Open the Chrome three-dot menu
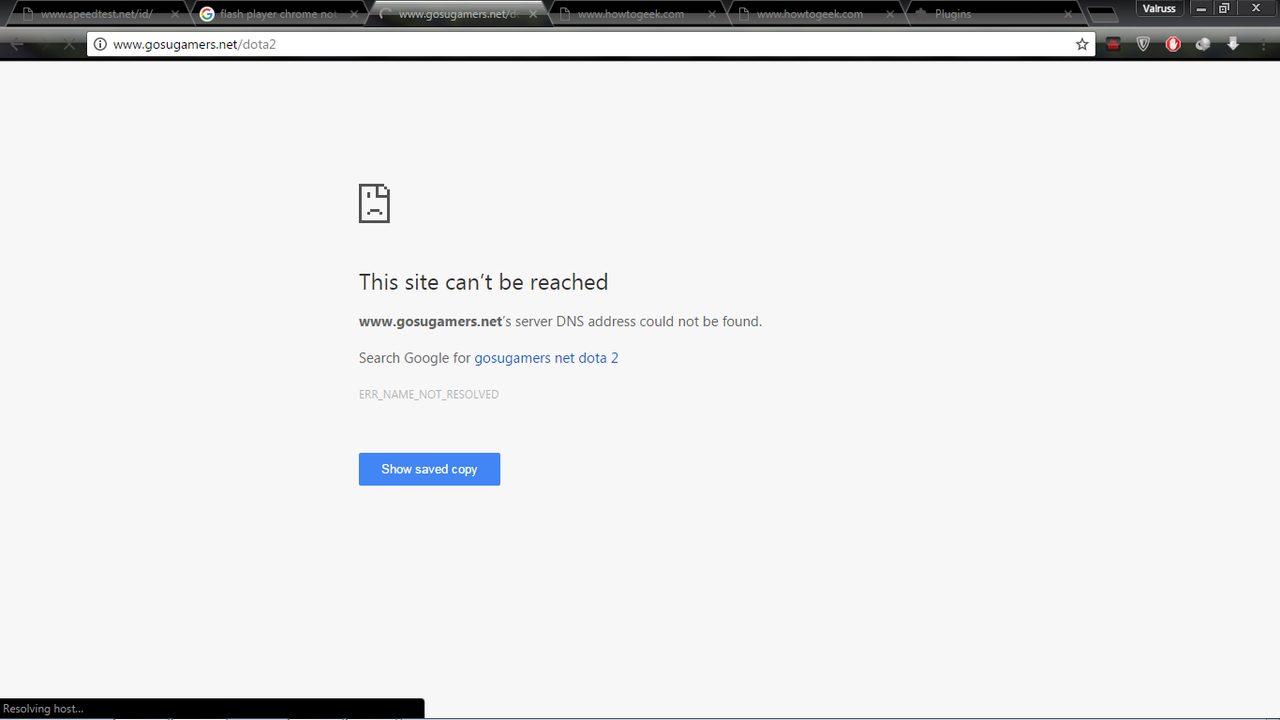 1262,44
